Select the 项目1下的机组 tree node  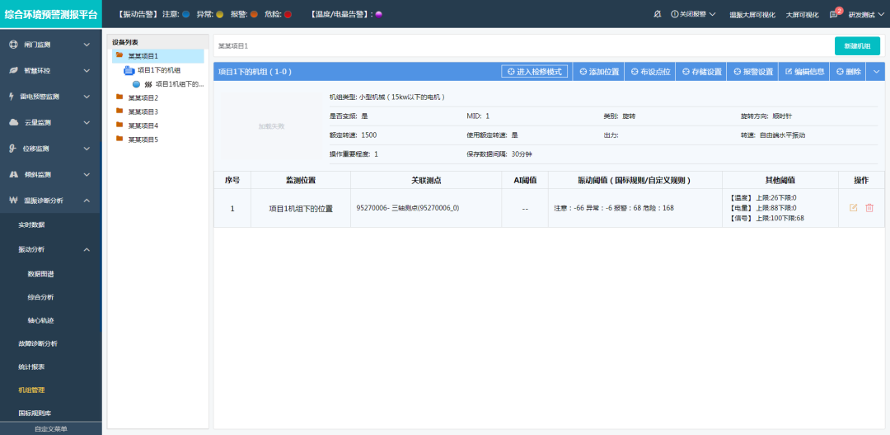[x=159, y=70]
